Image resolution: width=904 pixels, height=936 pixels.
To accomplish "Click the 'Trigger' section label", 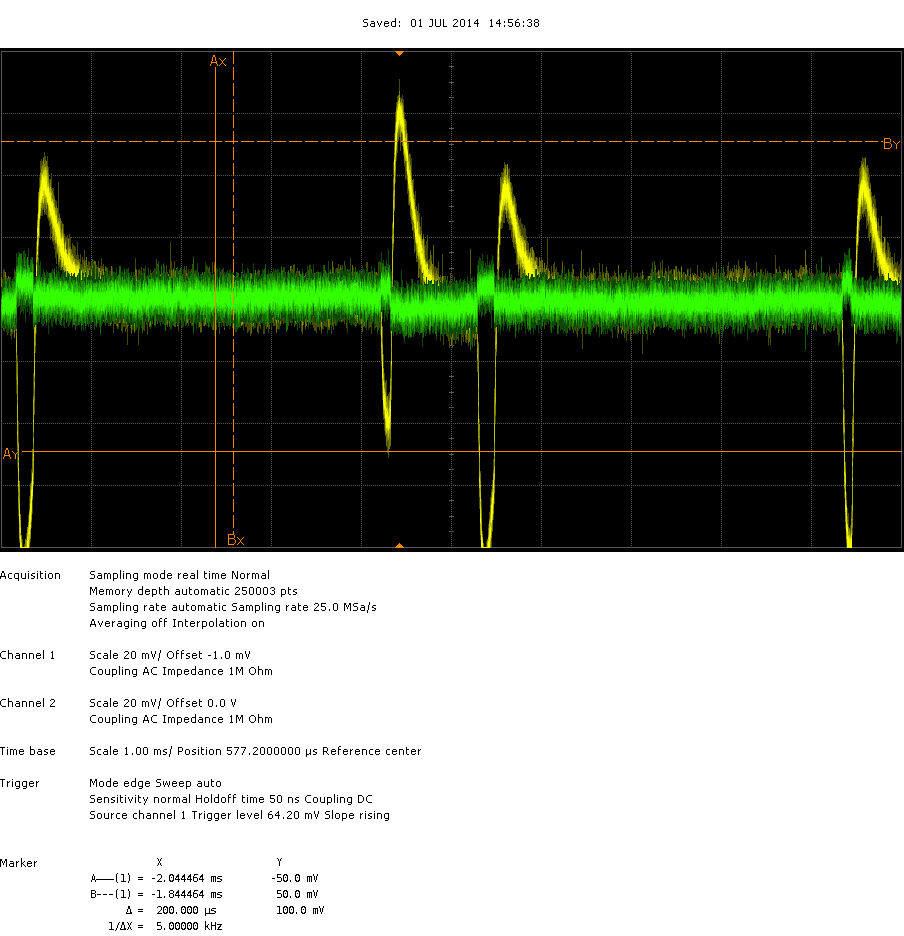I will (x=20, y=783).
